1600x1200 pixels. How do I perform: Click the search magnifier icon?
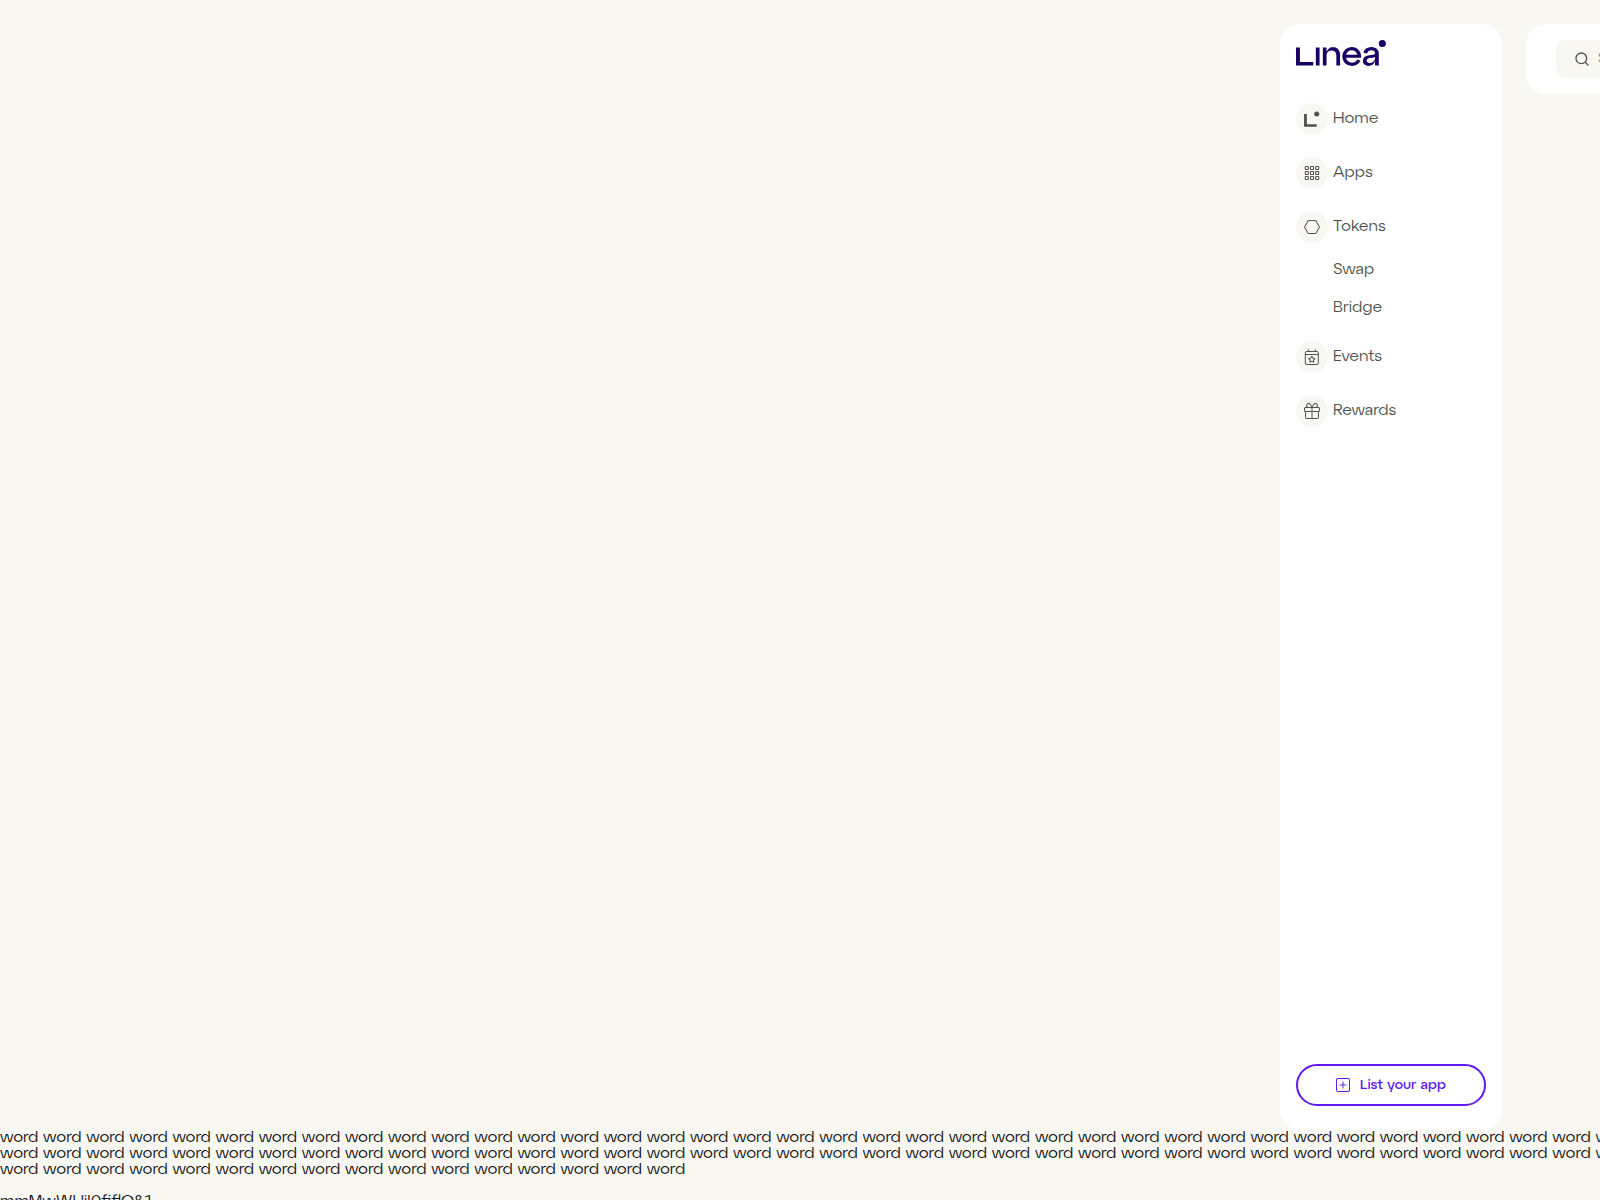[1580, 59]
